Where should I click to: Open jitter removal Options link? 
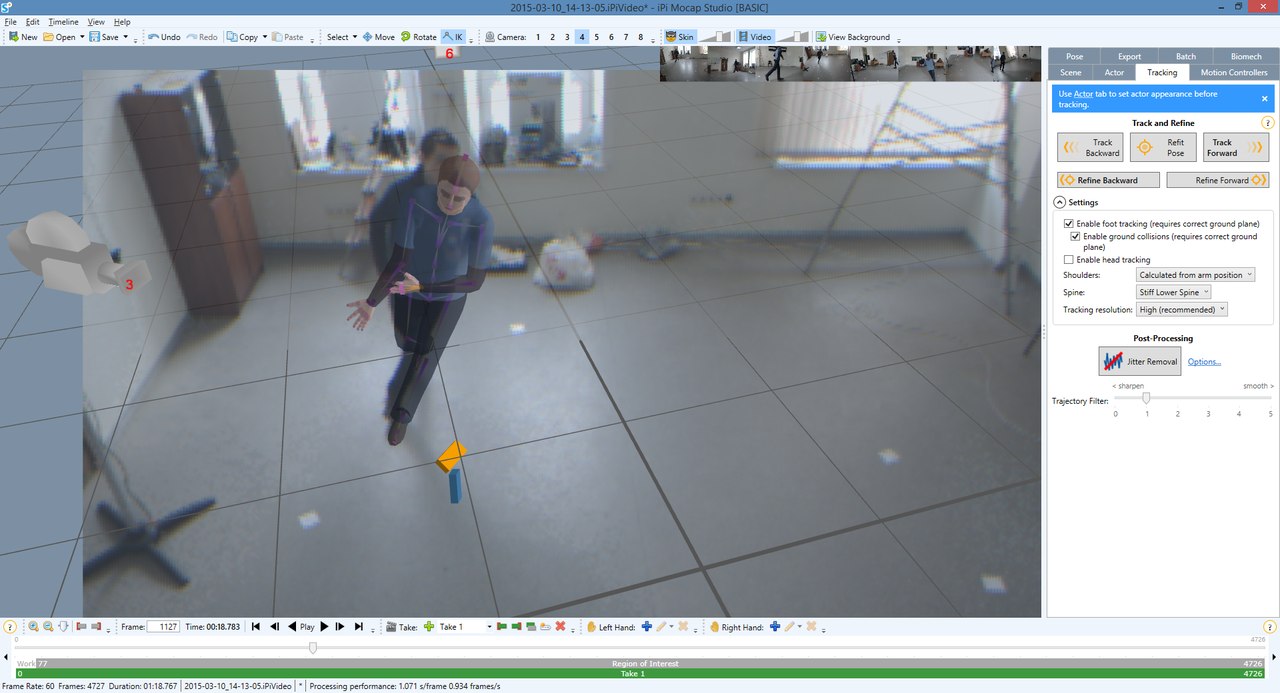coord(1204,362)
